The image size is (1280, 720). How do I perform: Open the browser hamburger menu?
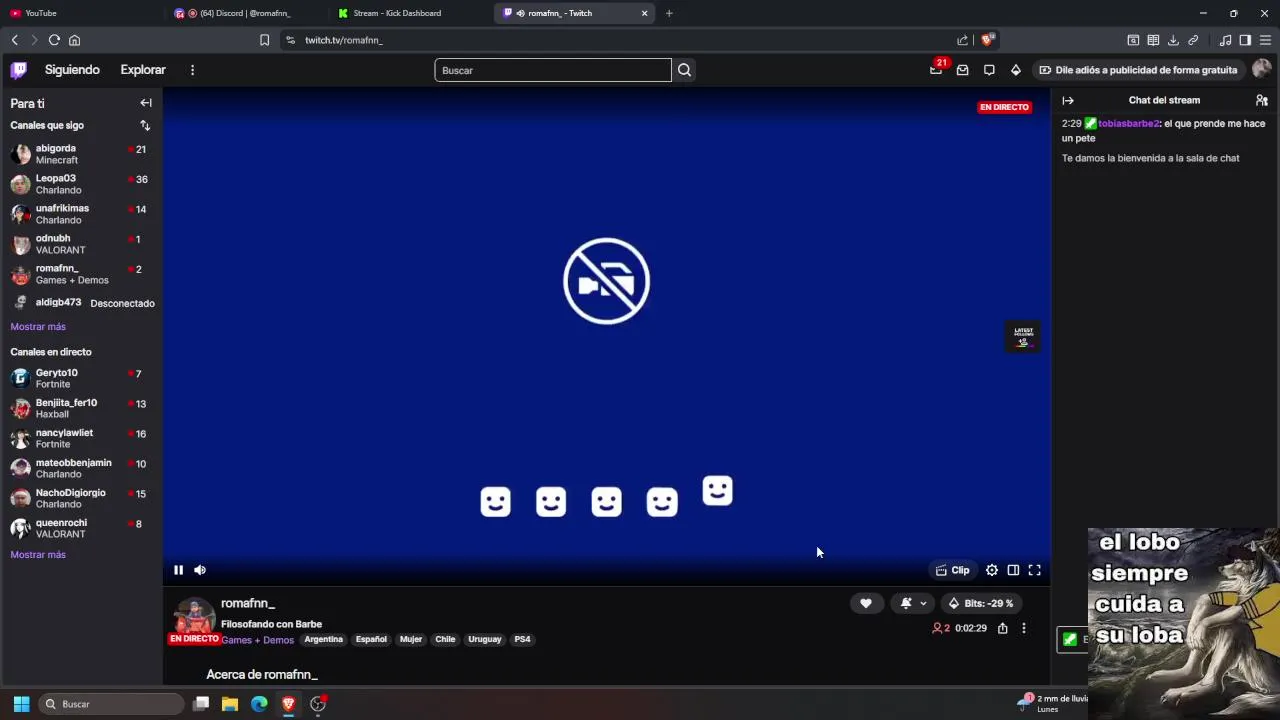click(1265, 40)
